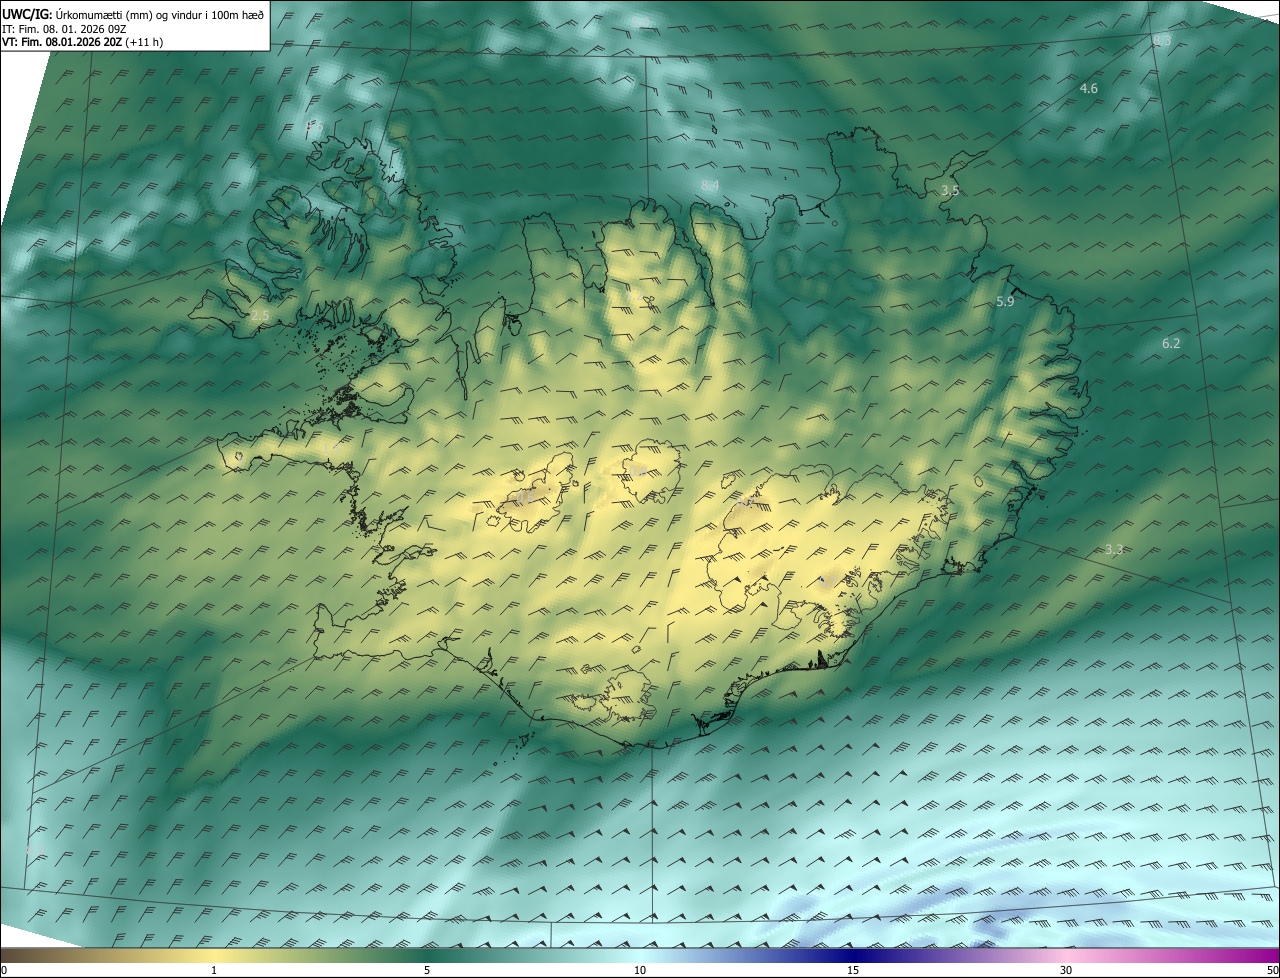Click the precipitation value label 6.2
The image size is (1280, 978).
click(x=1171, y=343)
